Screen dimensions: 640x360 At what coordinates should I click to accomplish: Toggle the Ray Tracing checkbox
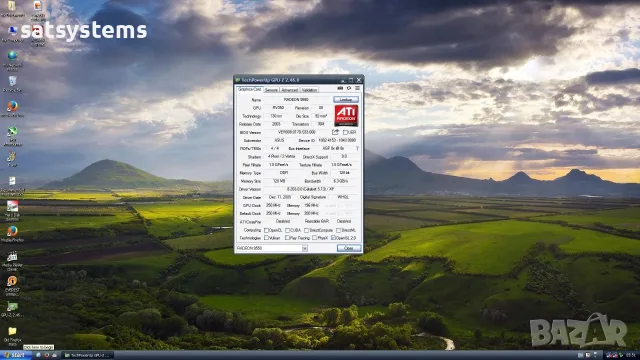pyautogui.click(x=287, y=238)
